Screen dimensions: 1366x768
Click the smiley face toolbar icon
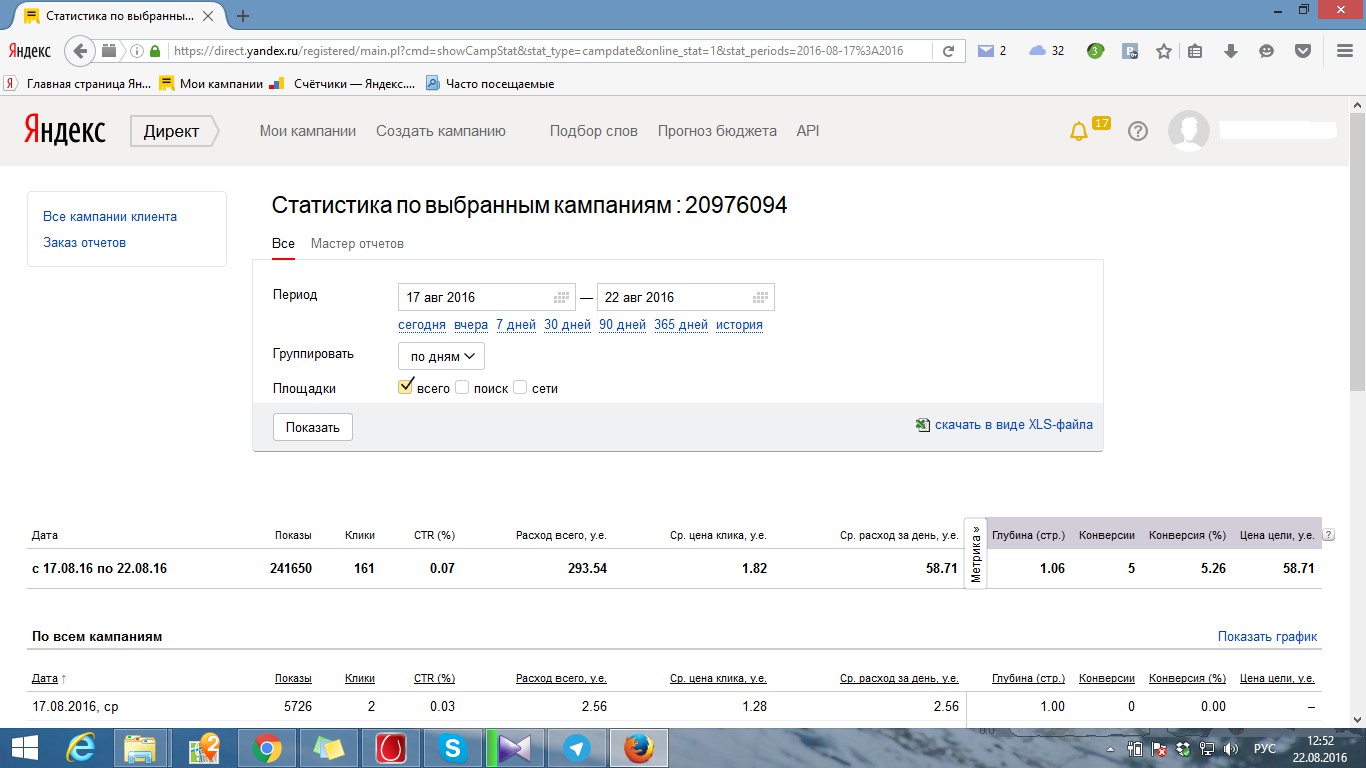1267,51
